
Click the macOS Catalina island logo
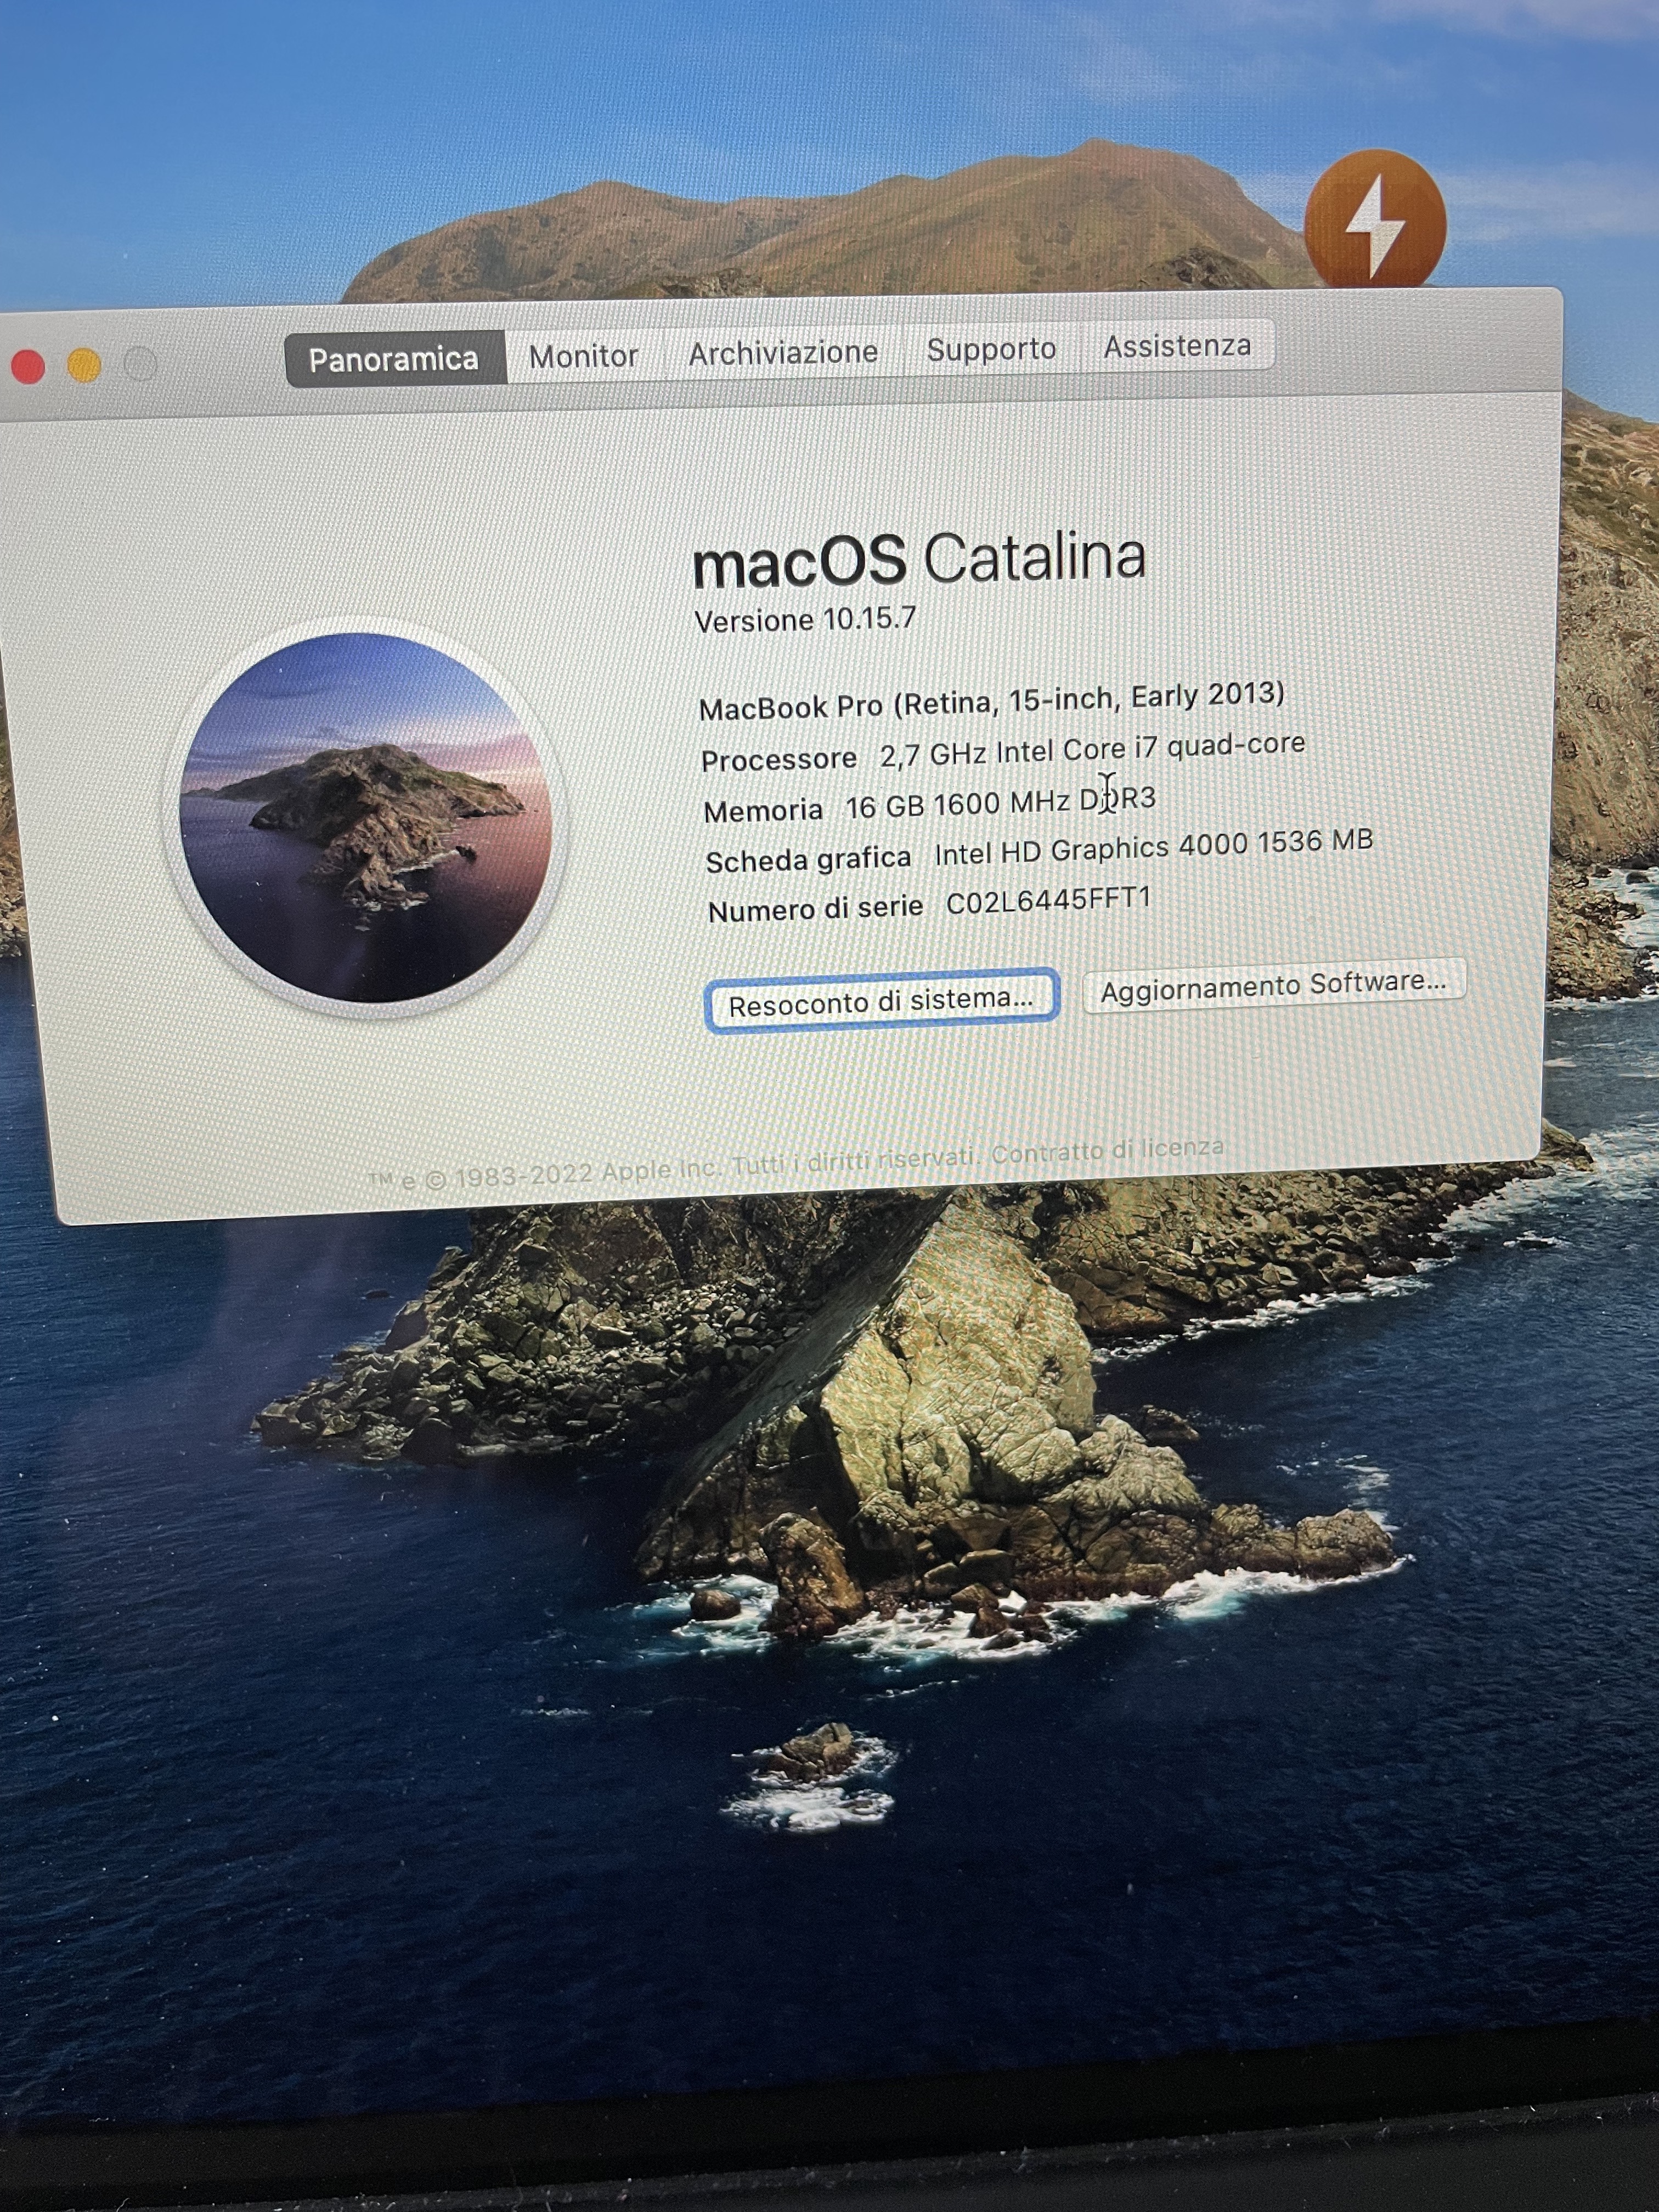(x=366, y=817)
